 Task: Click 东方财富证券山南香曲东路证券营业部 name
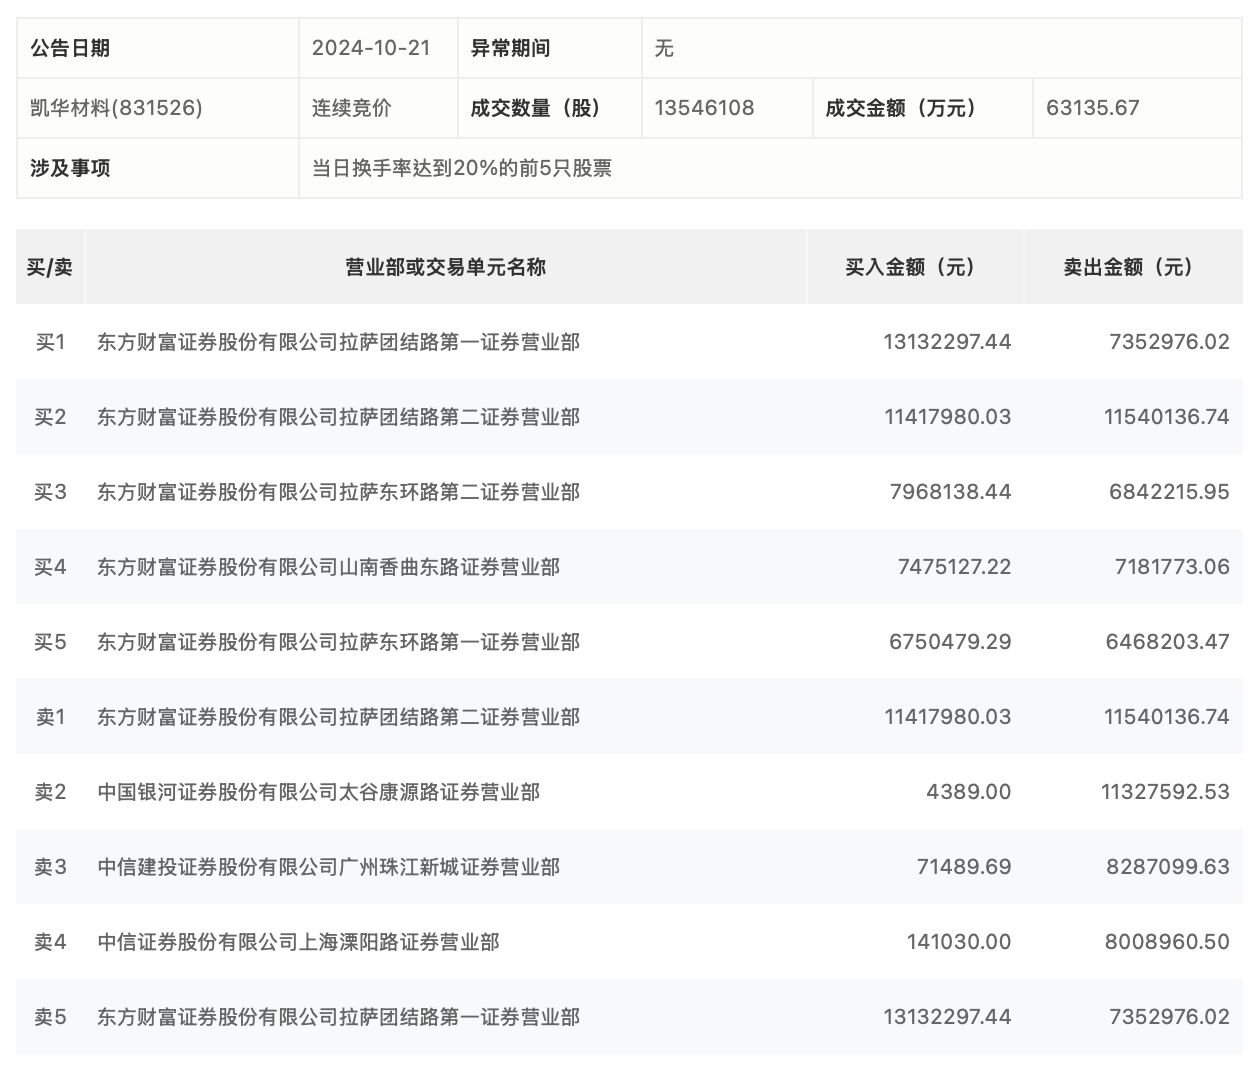328,567
